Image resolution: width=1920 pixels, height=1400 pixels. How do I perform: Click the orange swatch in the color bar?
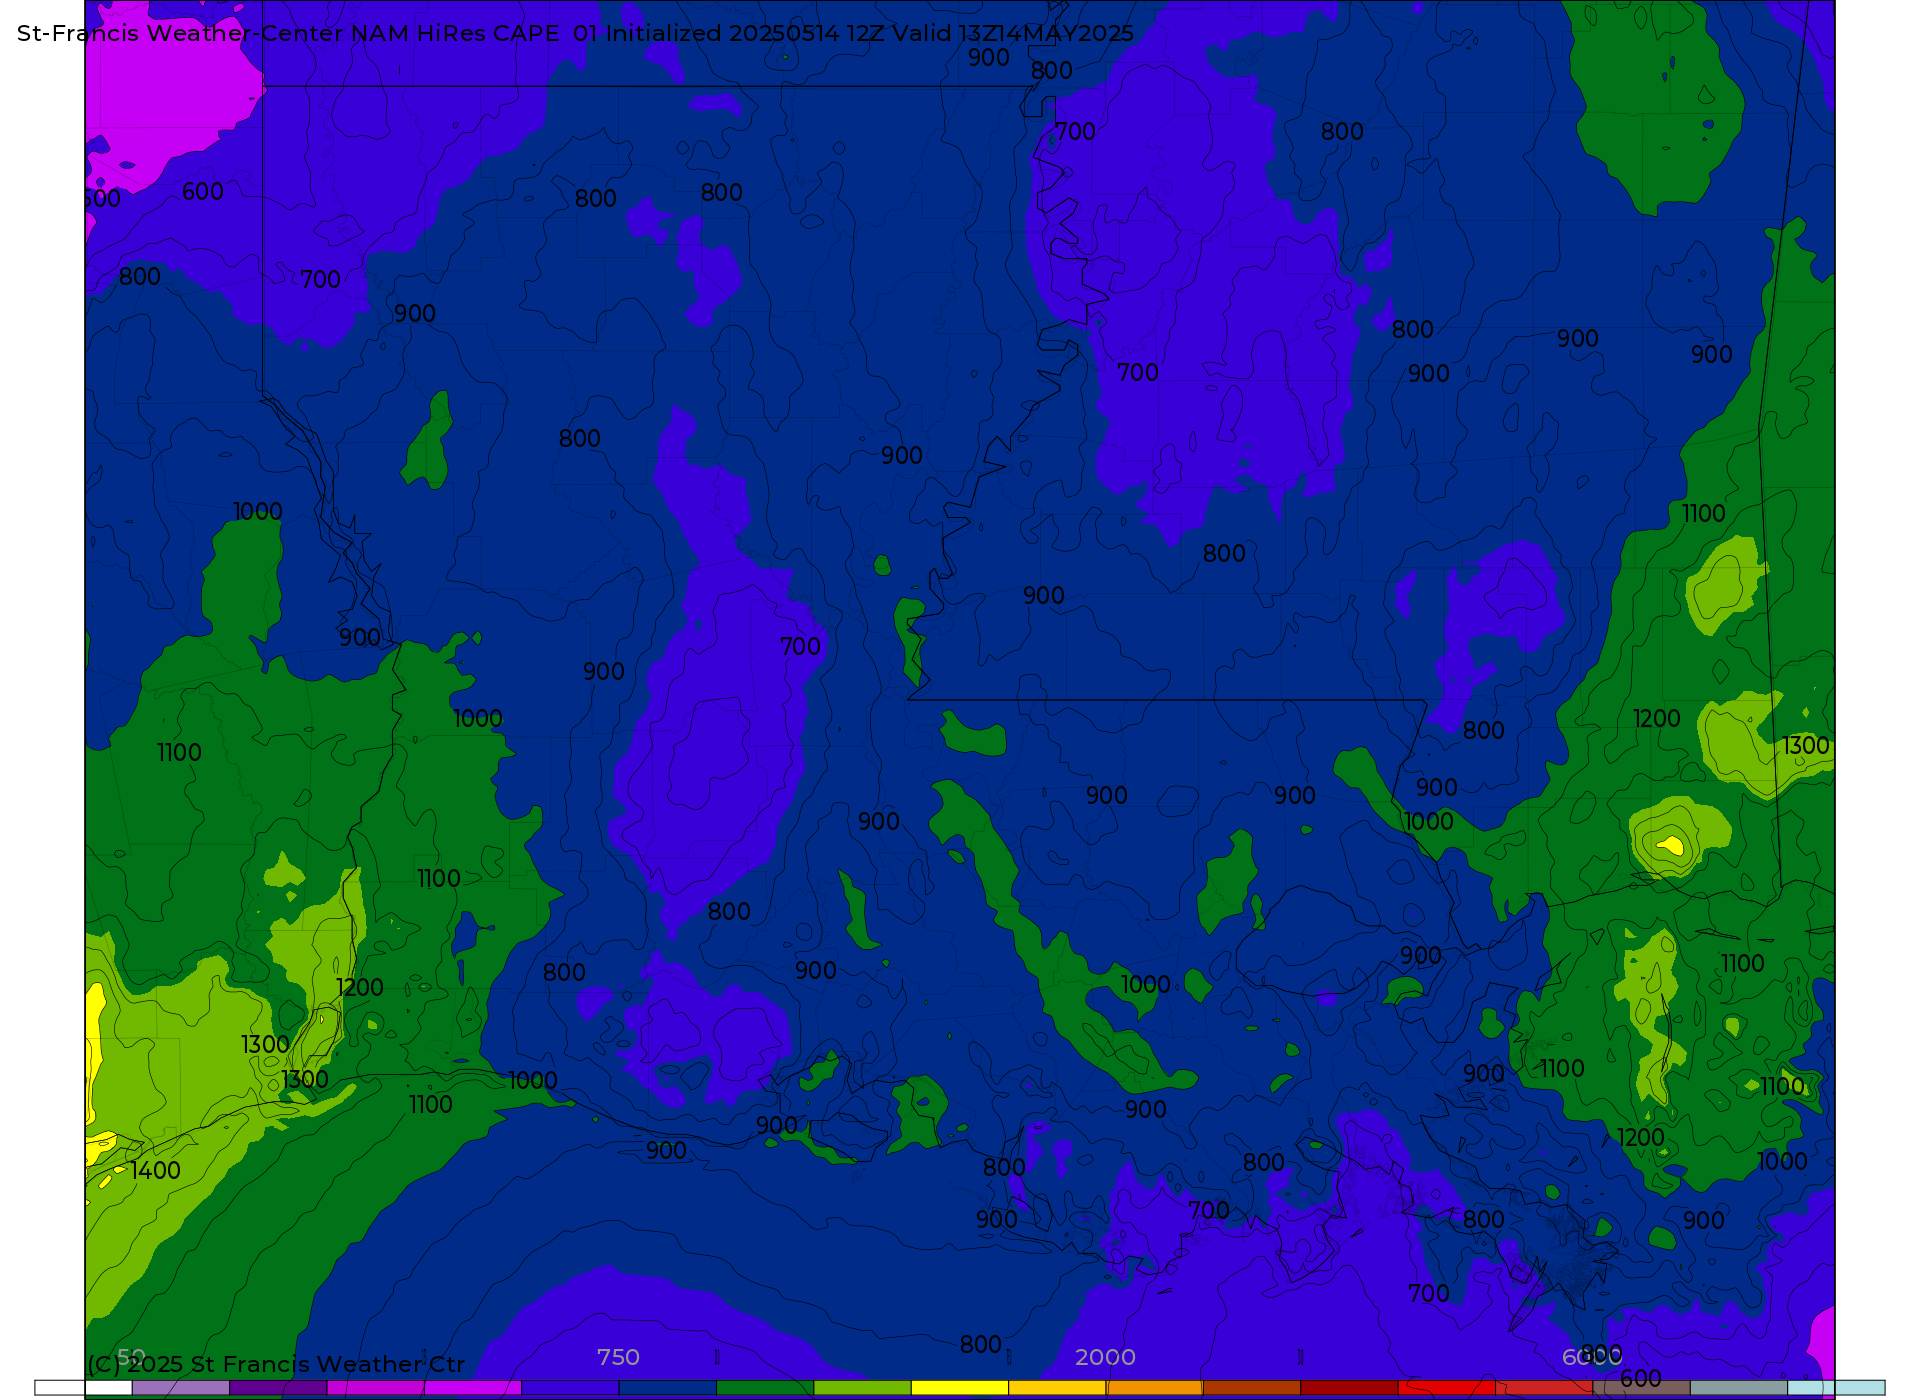(1154, 1388)
